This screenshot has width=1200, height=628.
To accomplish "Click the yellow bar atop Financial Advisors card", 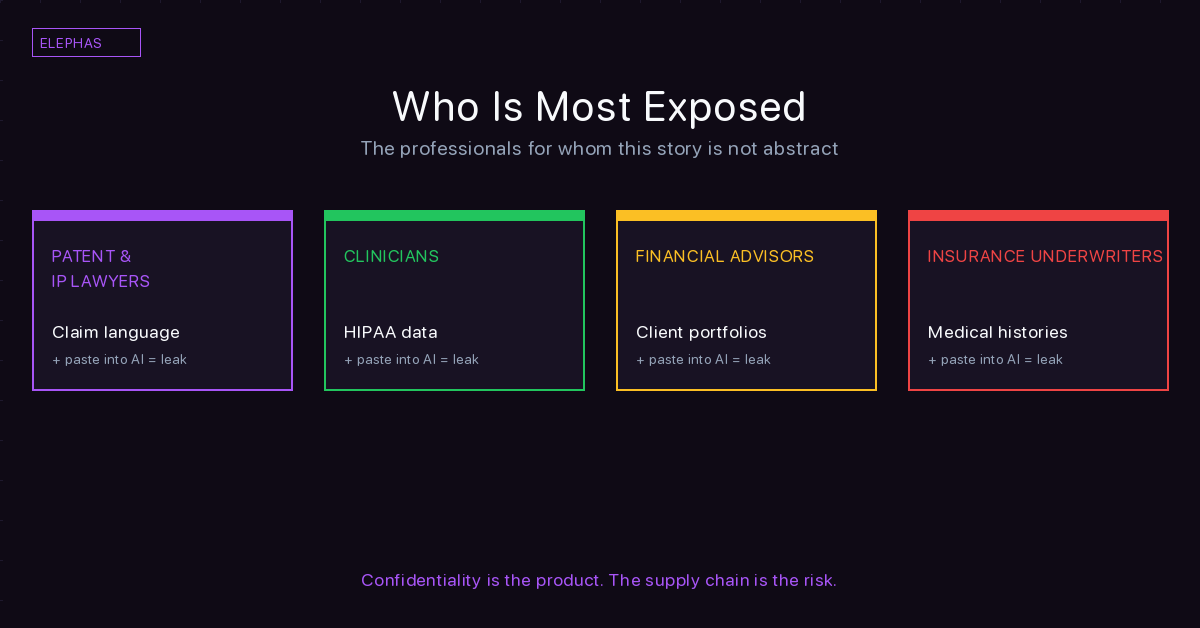I will click(746, 215).
